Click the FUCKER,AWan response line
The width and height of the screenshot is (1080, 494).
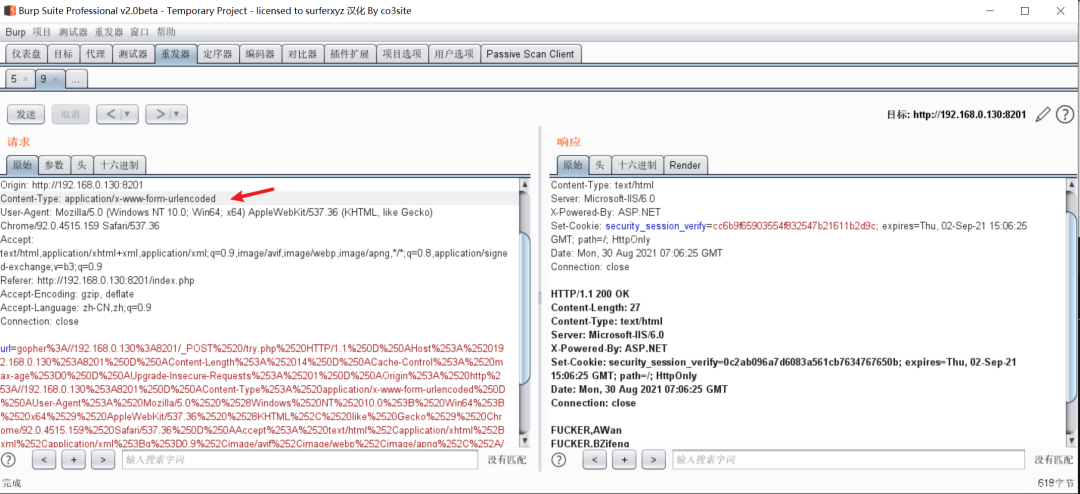tap(586, 430)
